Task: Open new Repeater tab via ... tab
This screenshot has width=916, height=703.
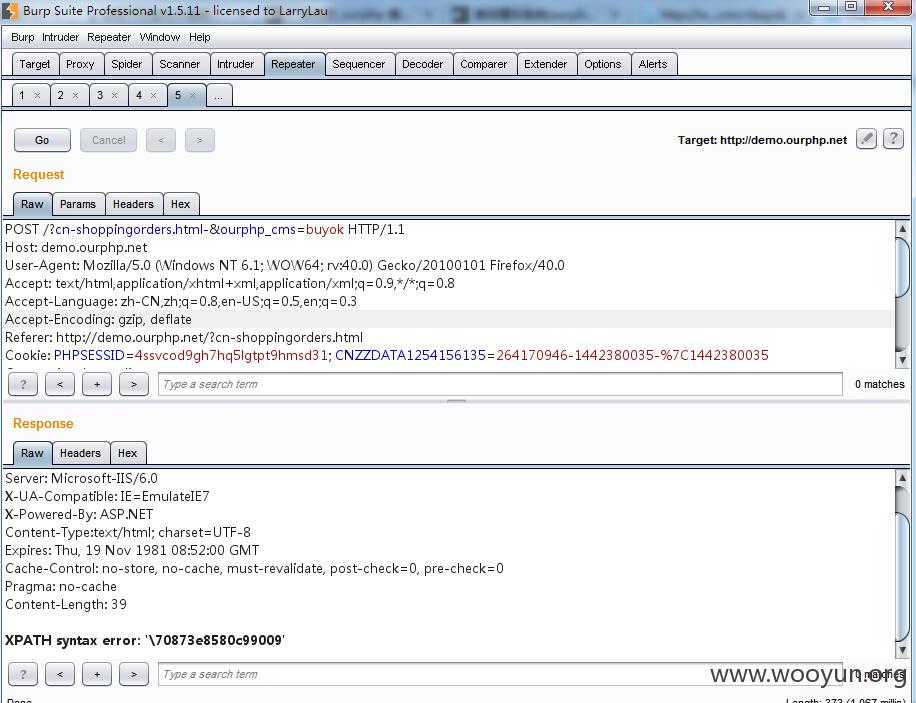Action: click(218, 95)
